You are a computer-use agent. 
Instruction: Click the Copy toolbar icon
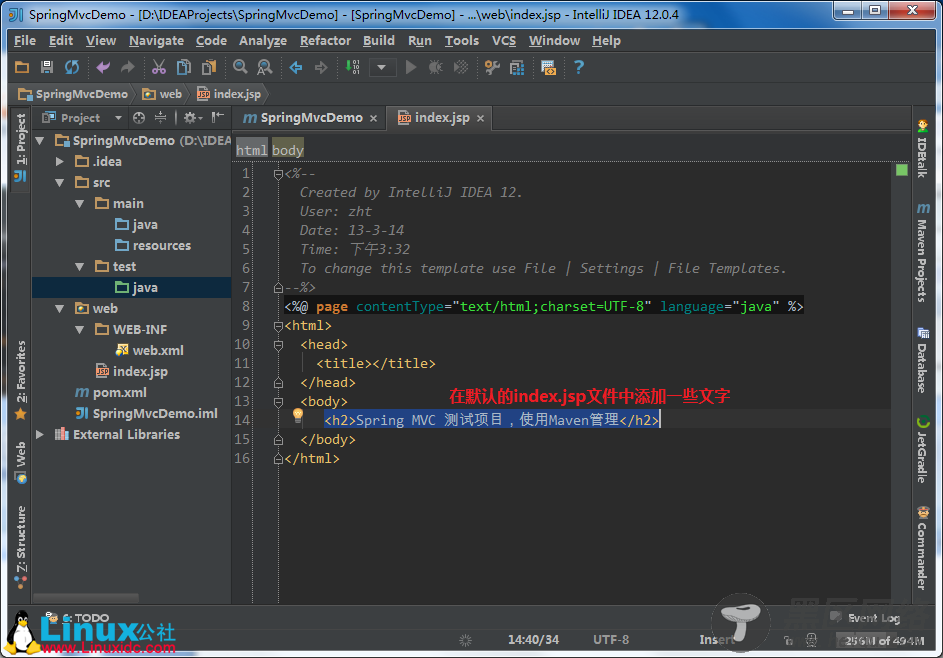(x=183, y=67)
